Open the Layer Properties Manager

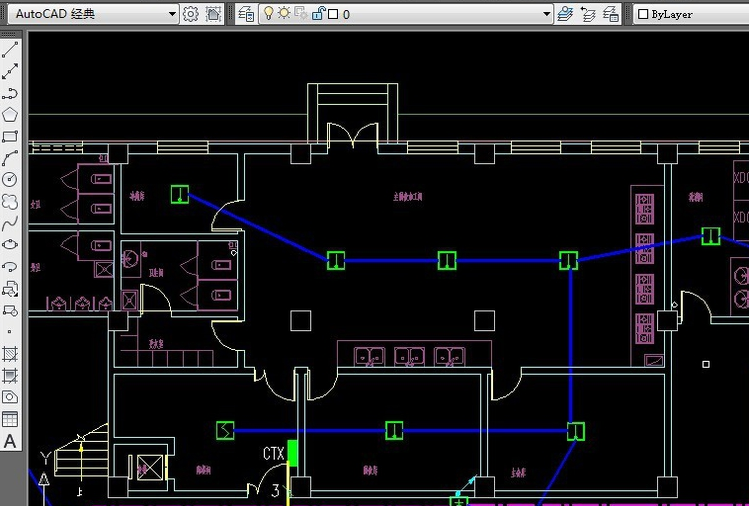pos(246,14)
